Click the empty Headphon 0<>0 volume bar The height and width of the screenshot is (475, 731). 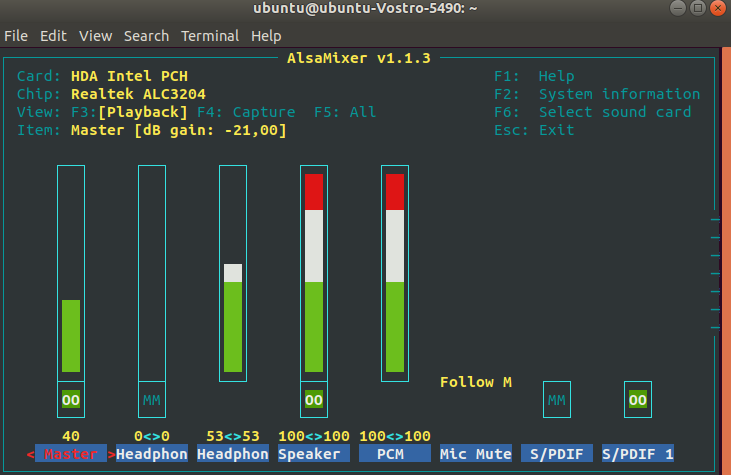152,273
